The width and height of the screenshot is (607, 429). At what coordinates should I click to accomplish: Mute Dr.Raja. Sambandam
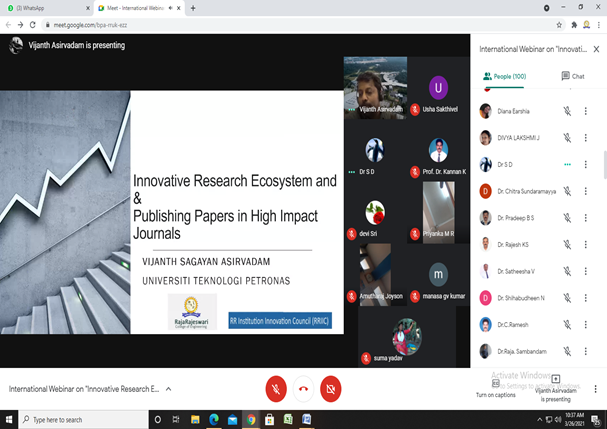567,352
